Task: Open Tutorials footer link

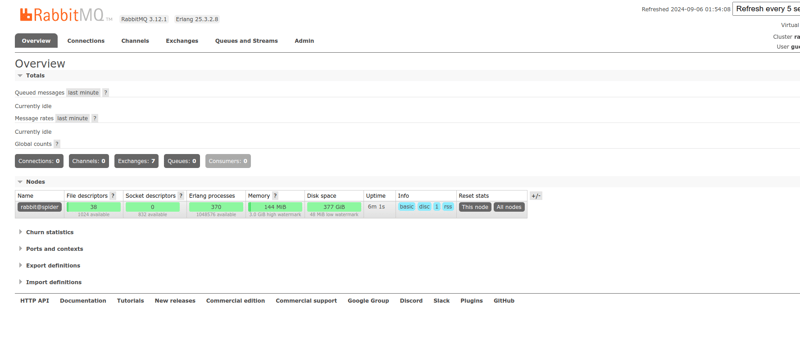Action: click(x=131, y=301)
